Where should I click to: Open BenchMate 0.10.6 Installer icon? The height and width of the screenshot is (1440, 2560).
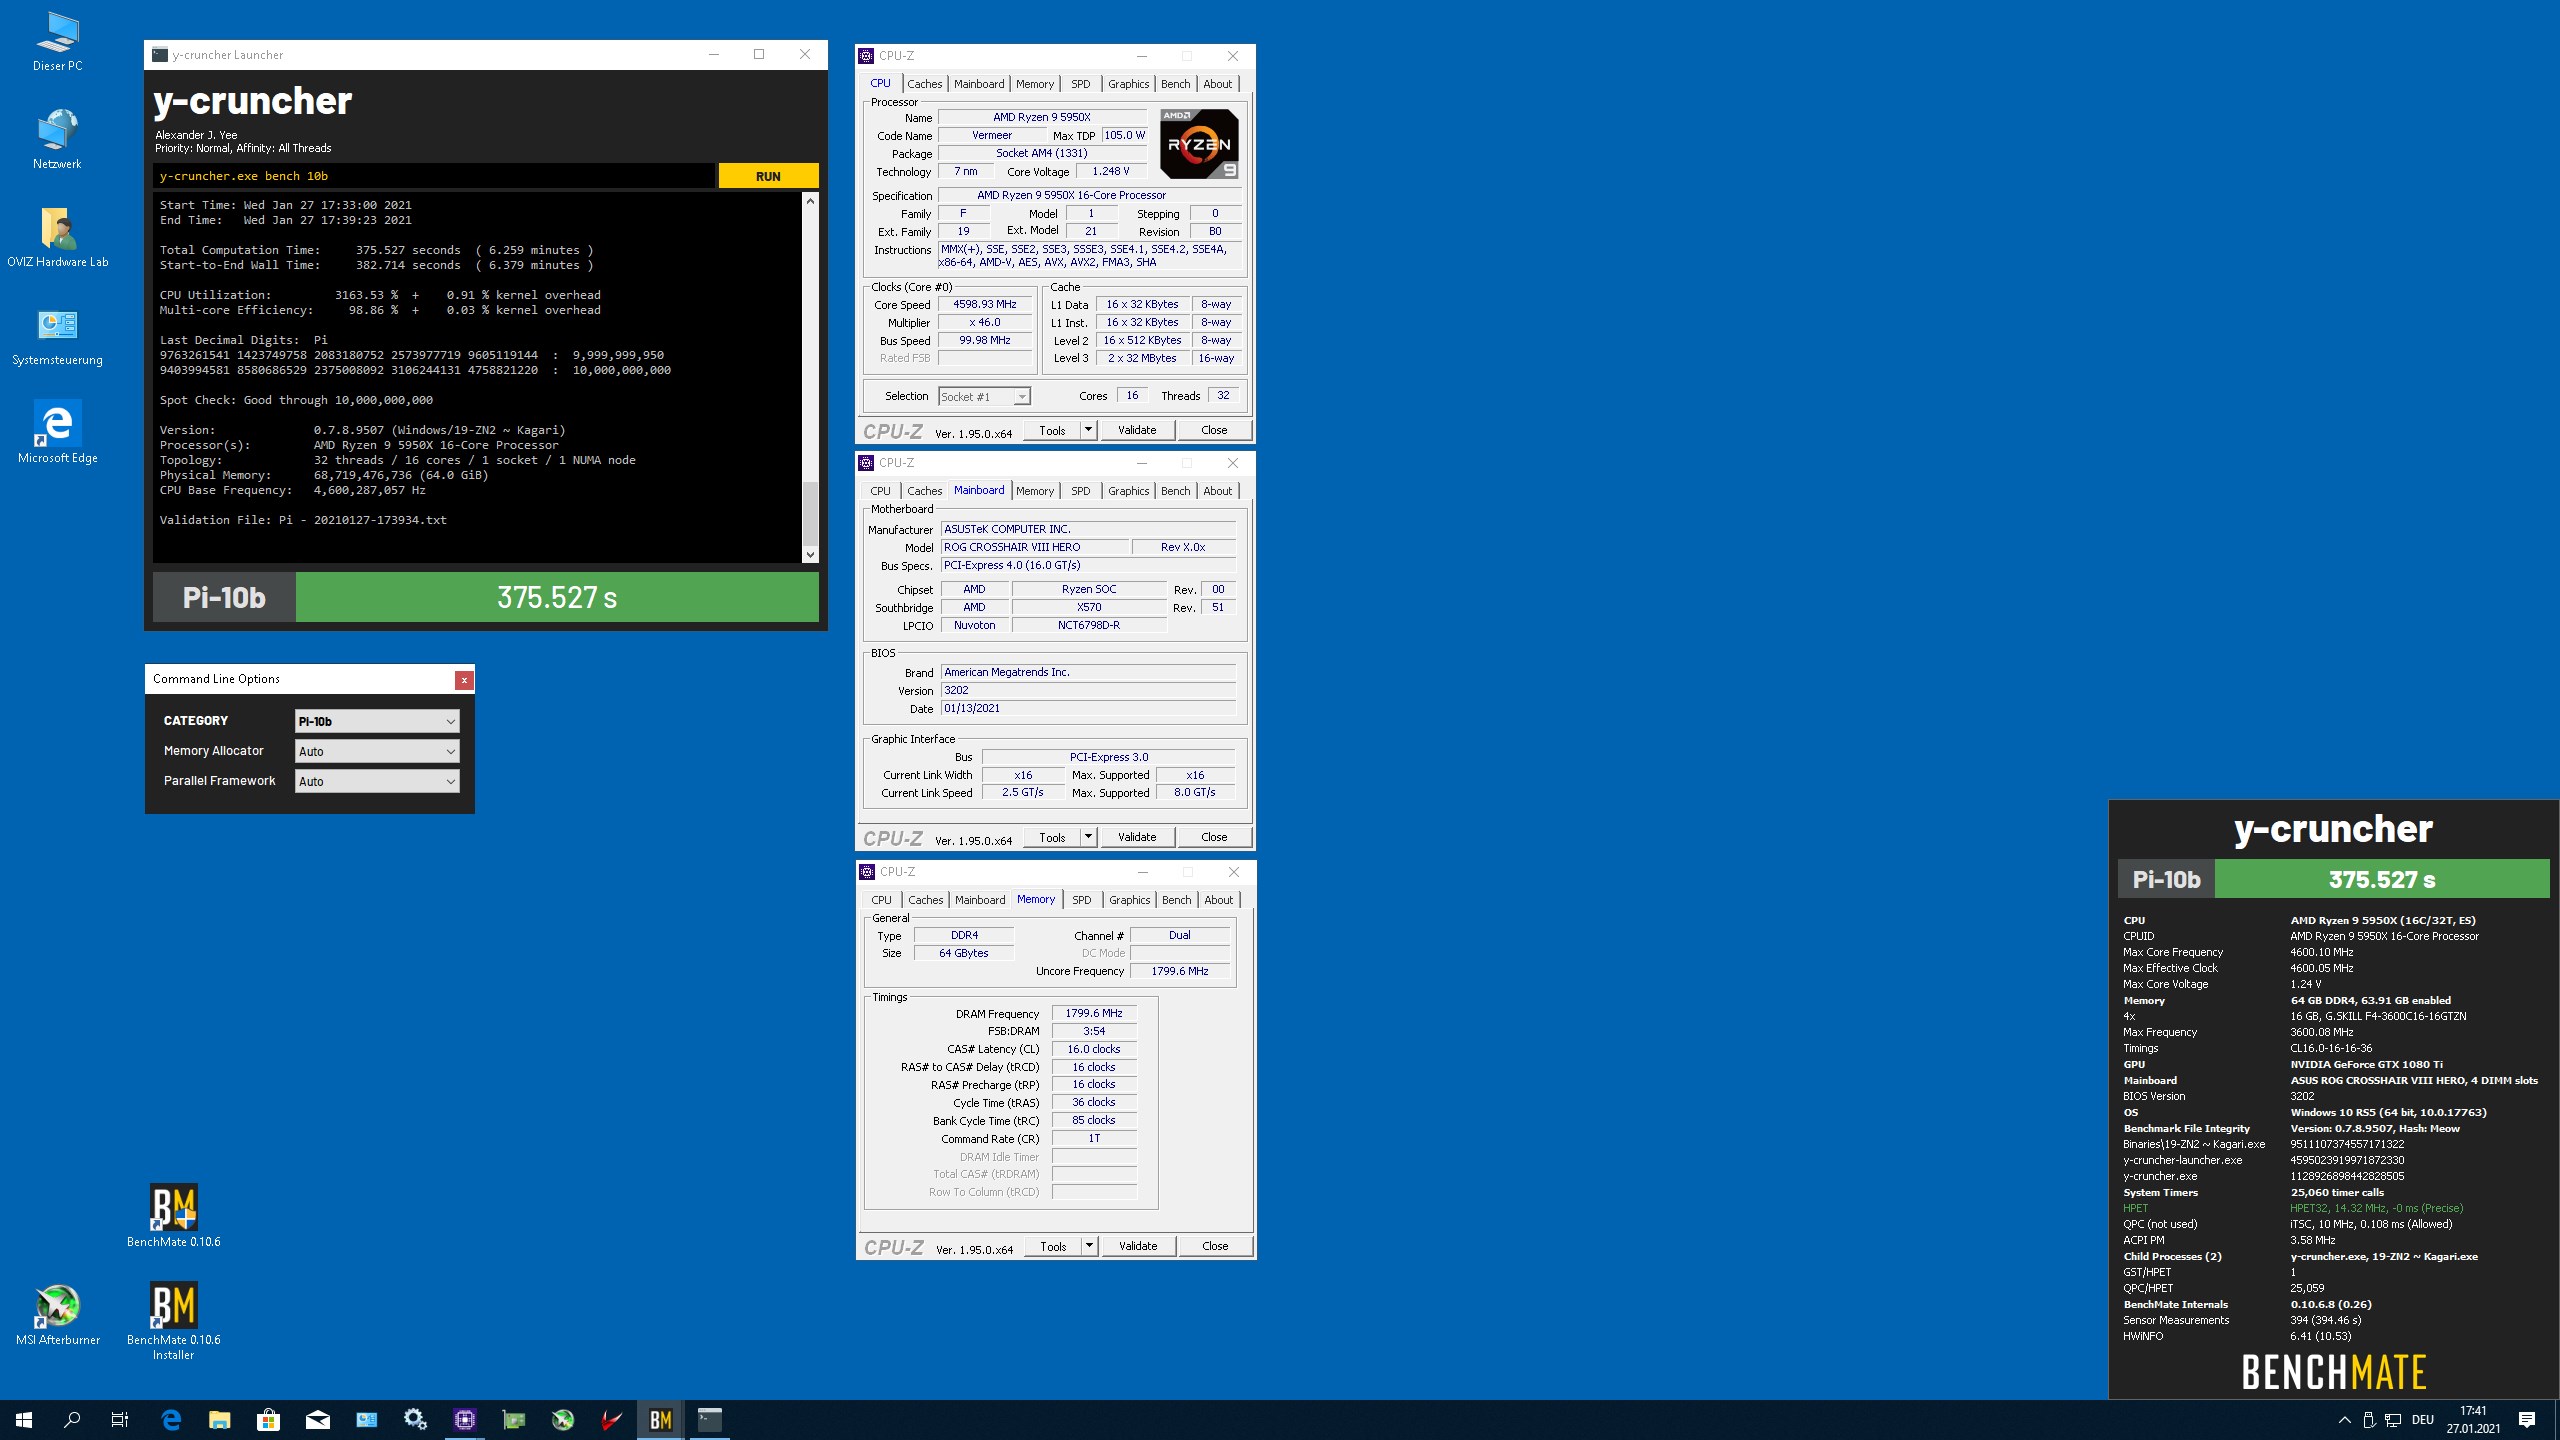pyautogui.click(x=173, y=1321)
